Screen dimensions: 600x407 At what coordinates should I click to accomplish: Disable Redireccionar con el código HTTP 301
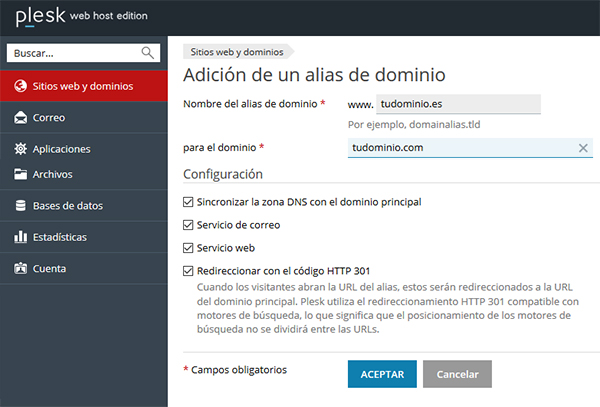pyautogui.click(x=188, y=271)
